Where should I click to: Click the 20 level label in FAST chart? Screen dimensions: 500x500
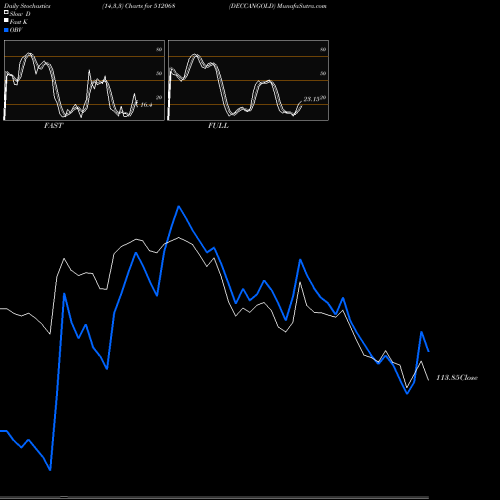tap(159, 97)
